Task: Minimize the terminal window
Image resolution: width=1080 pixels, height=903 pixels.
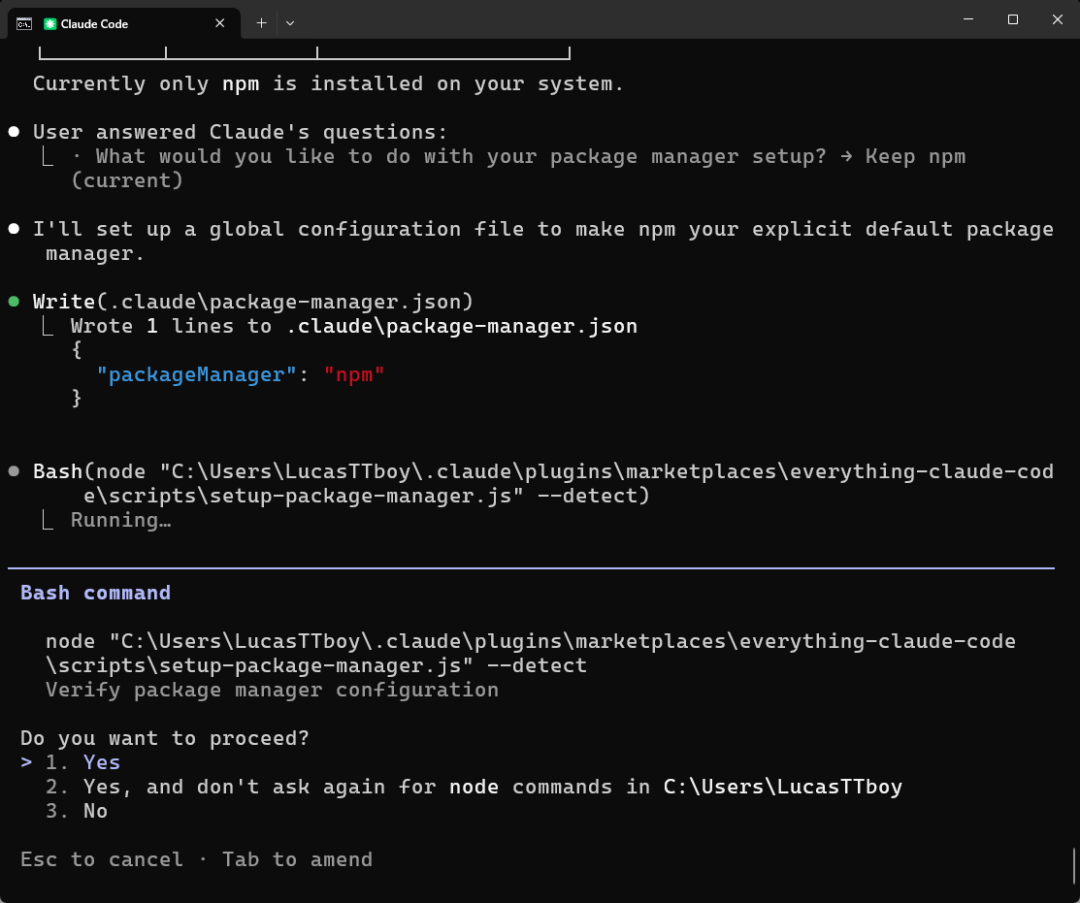Action: pyautogui.click(x=968, y=19)
